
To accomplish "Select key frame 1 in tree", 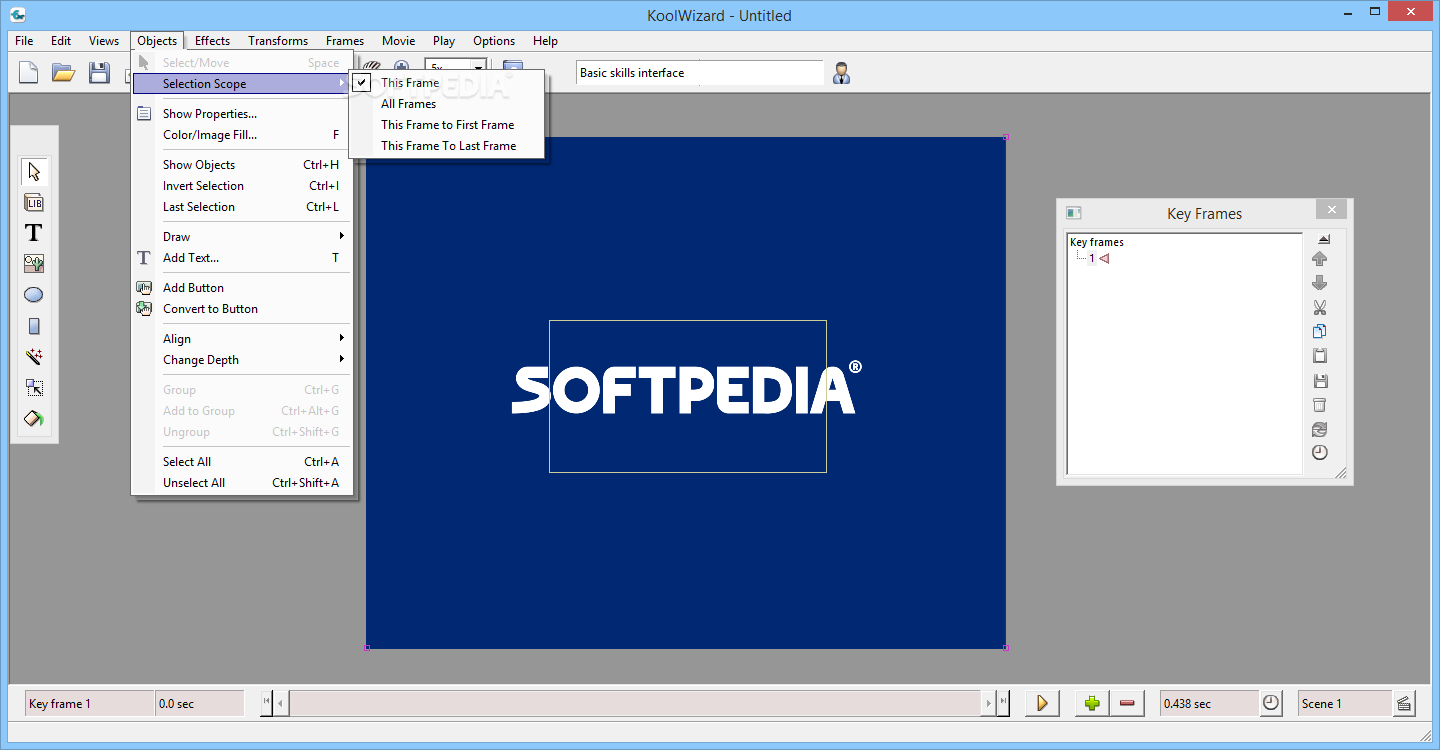I will pyautogui.click(x=1092, y=258).
